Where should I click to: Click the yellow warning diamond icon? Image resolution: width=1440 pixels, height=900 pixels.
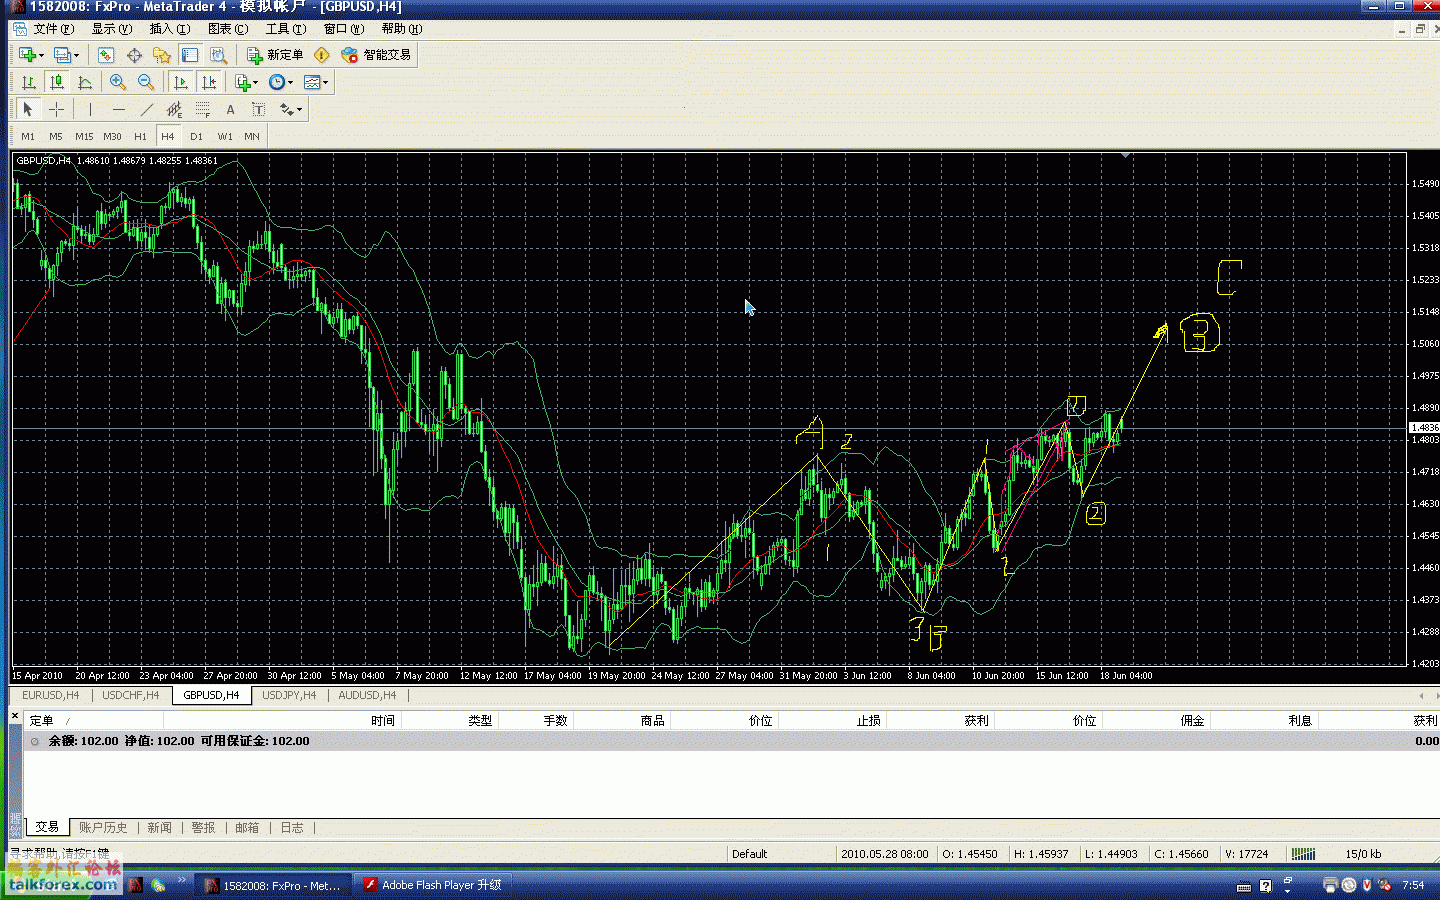click(x=321, y=54)
